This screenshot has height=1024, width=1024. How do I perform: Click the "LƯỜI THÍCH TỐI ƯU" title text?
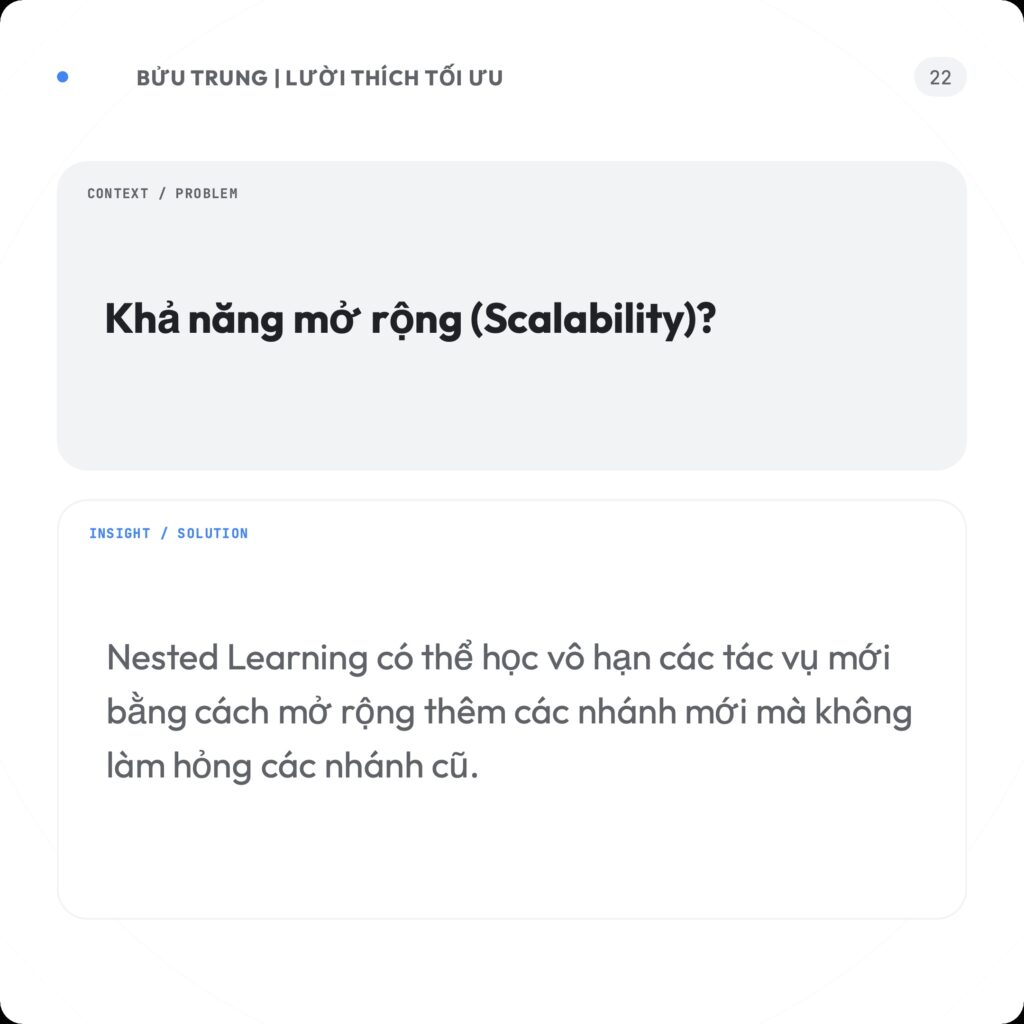coord(394,78)
